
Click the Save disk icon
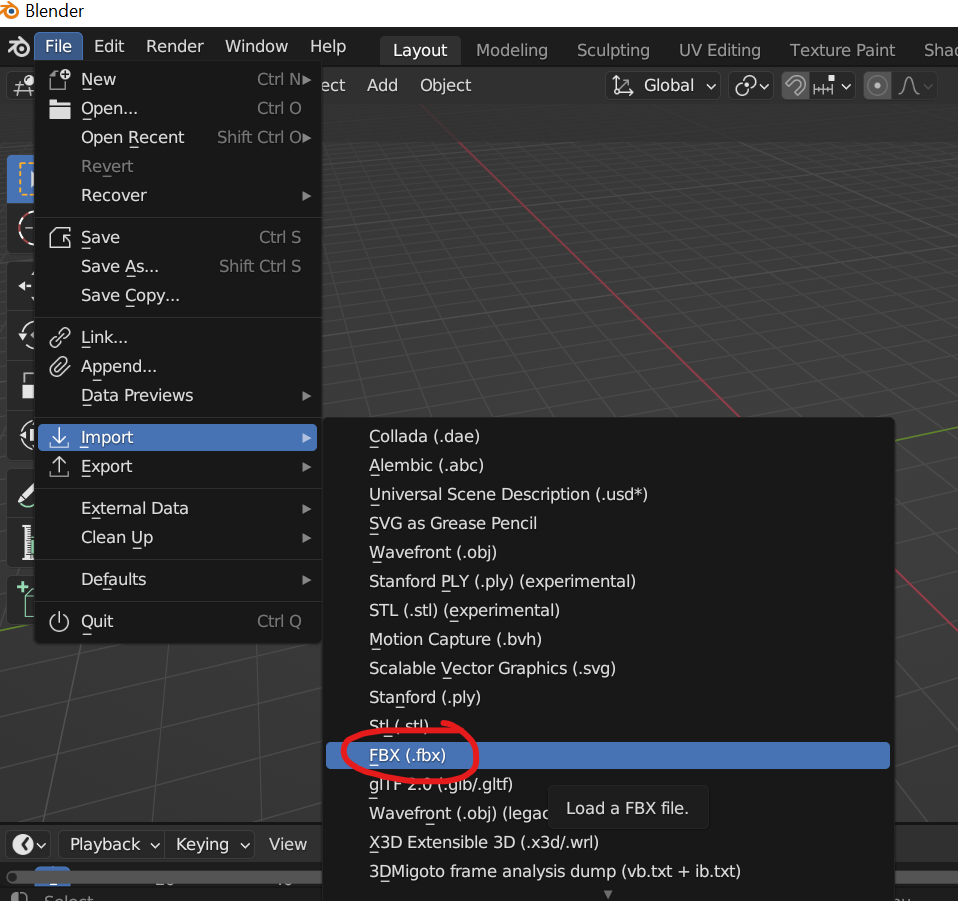coord(59,237)
